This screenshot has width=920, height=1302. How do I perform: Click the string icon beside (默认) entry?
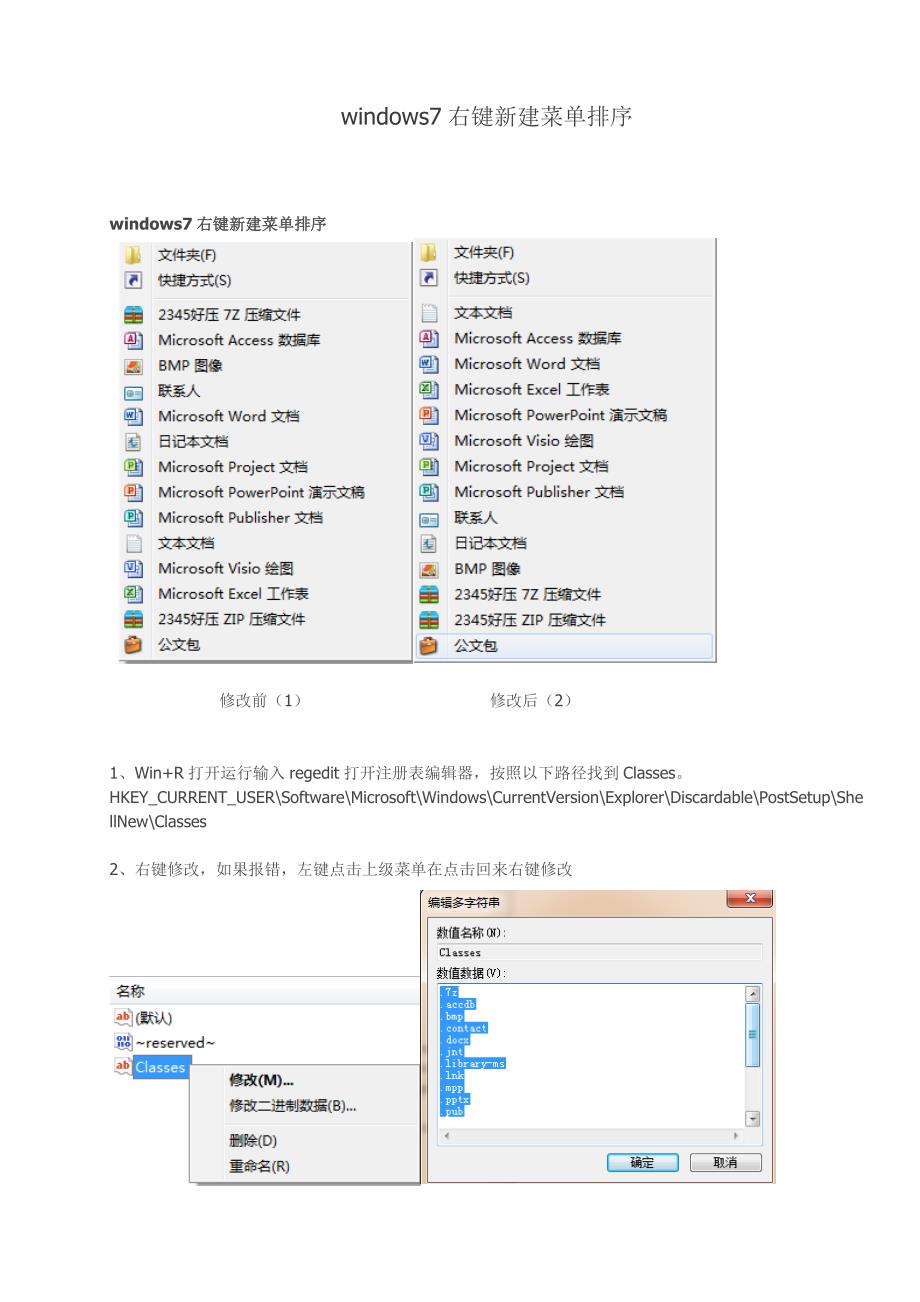coord(123,1017)
